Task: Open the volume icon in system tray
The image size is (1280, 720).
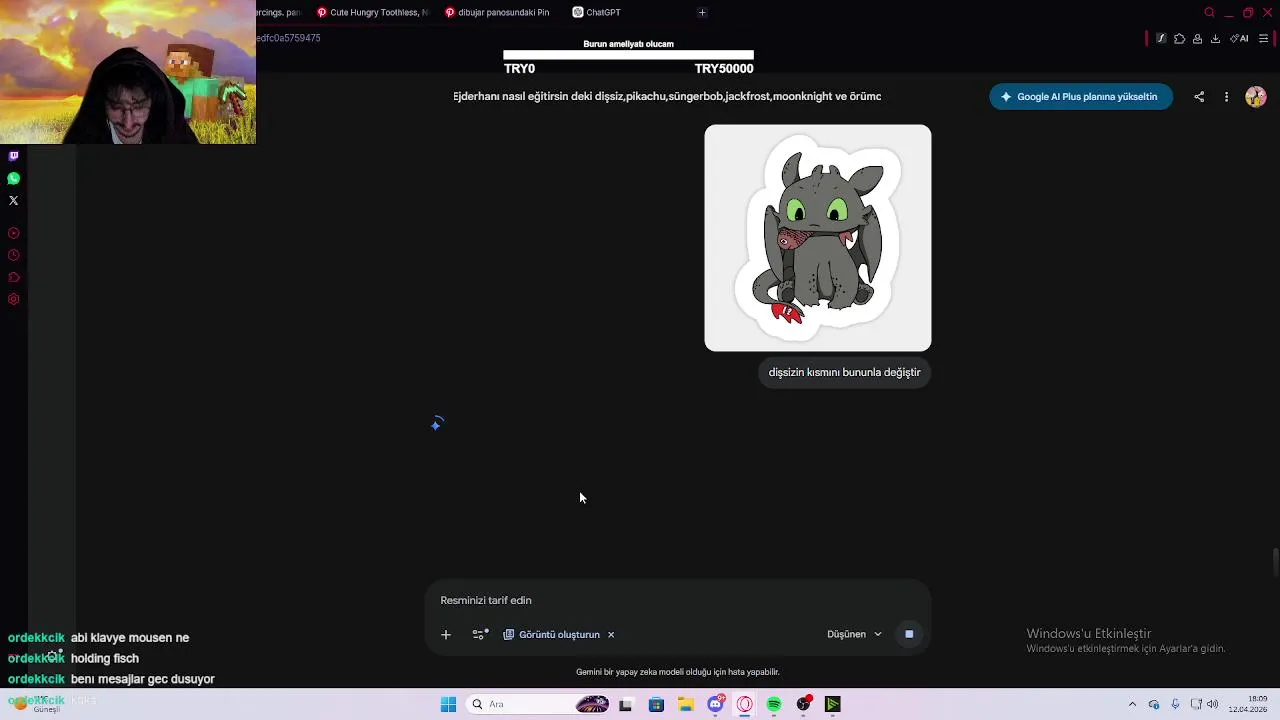Action: [1211, 704]
